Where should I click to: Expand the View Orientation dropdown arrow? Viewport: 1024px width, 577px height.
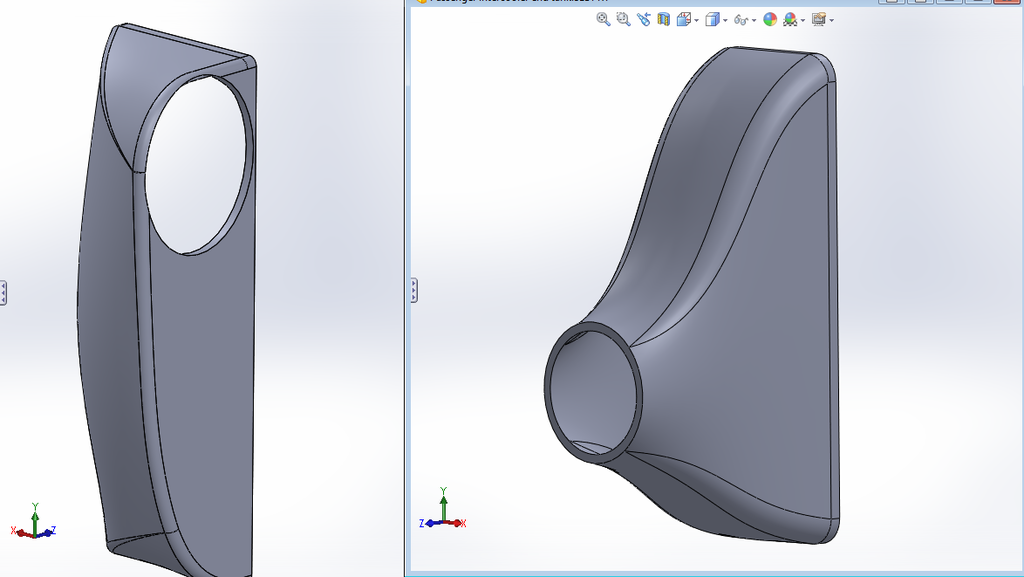coord(697,21)
